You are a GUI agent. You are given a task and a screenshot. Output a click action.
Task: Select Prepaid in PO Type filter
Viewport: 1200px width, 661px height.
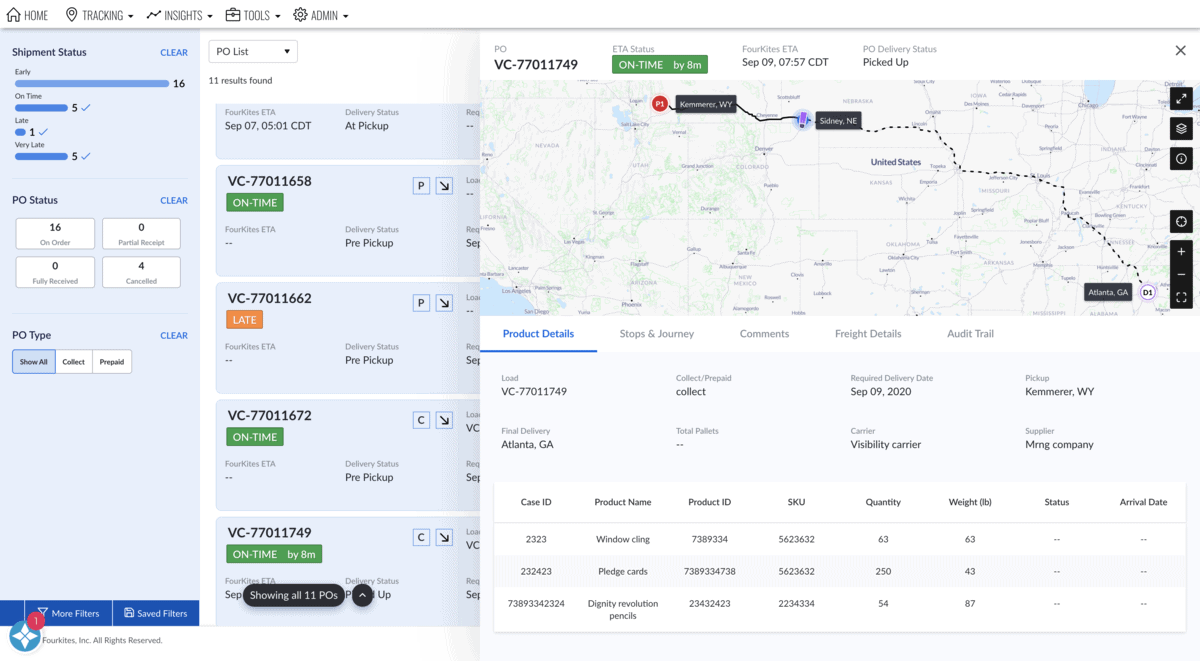pyautogui.click(x=111, y=361)
